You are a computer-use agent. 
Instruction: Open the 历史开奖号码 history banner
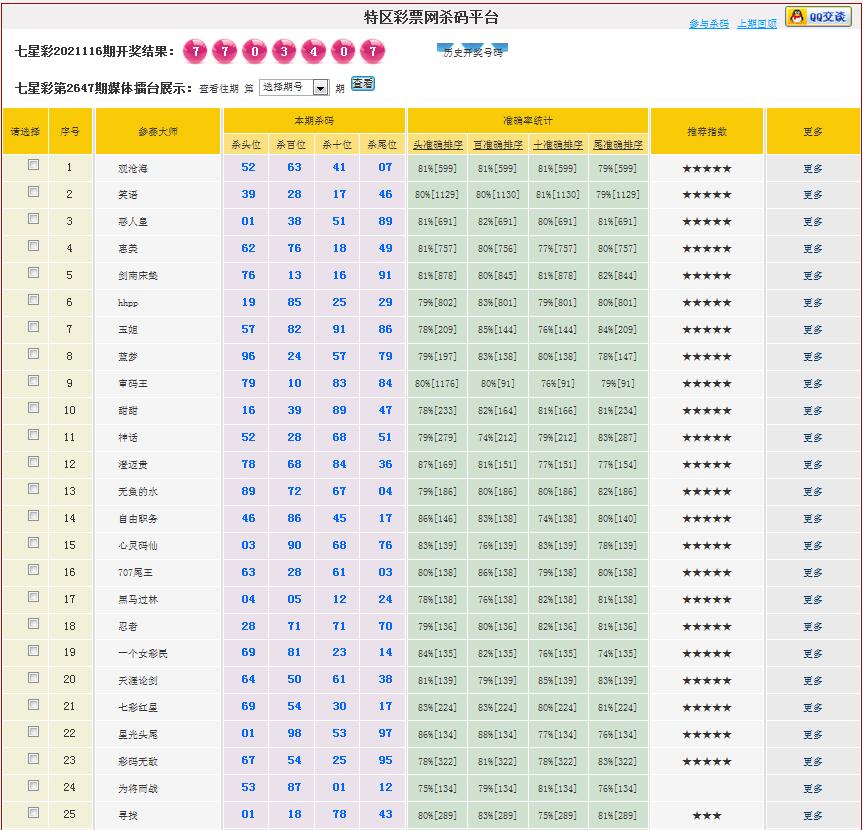pyautogui.click(x=472, y=51)
